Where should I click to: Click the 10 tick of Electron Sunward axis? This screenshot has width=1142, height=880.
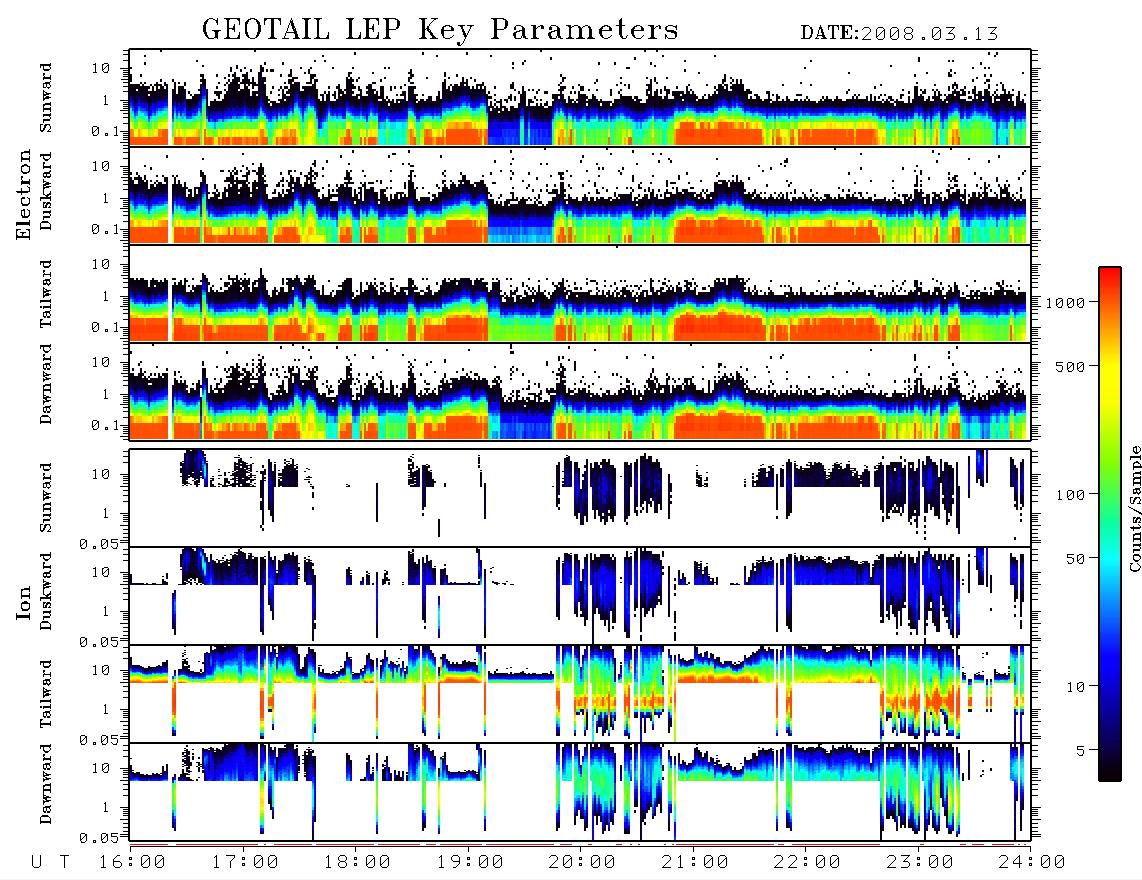(x=101, y=68)
